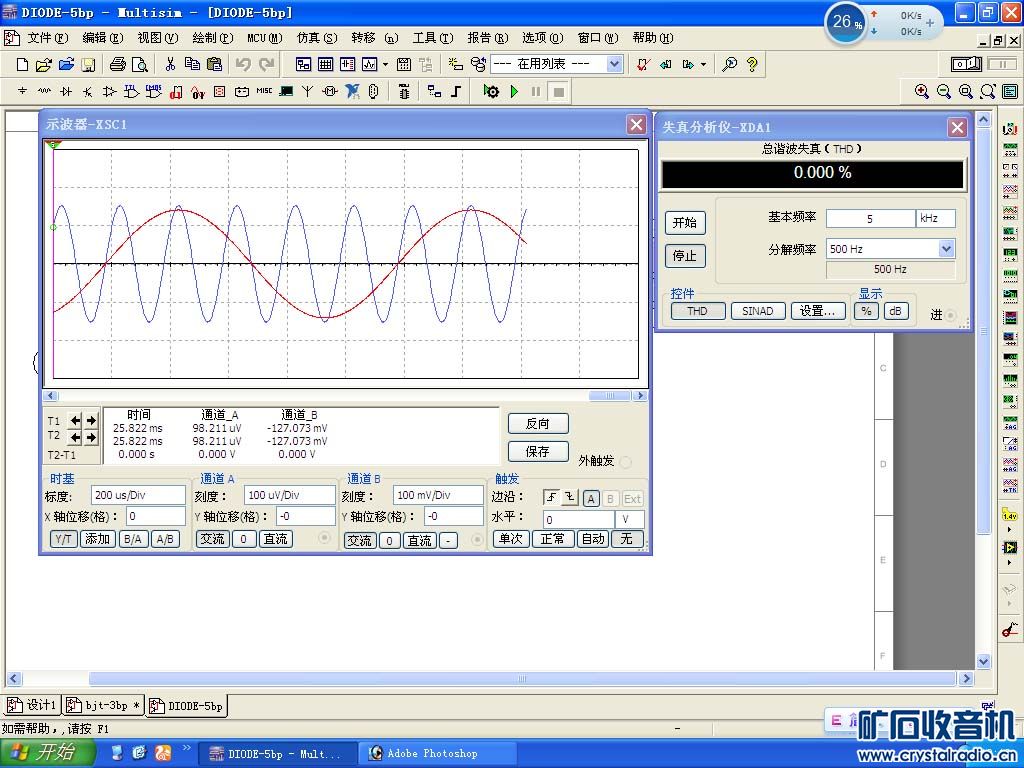Click the zoom in magnifier icon
Image resolution: width=1024 pixels, height=768 pixels.
(922, 91)
